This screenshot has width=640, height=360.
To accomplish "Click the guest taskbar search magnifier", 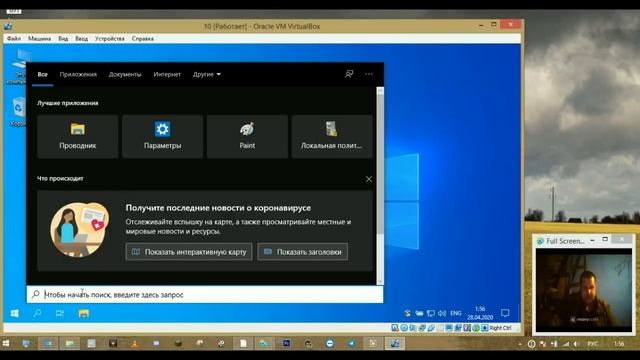I will [37, 313].
